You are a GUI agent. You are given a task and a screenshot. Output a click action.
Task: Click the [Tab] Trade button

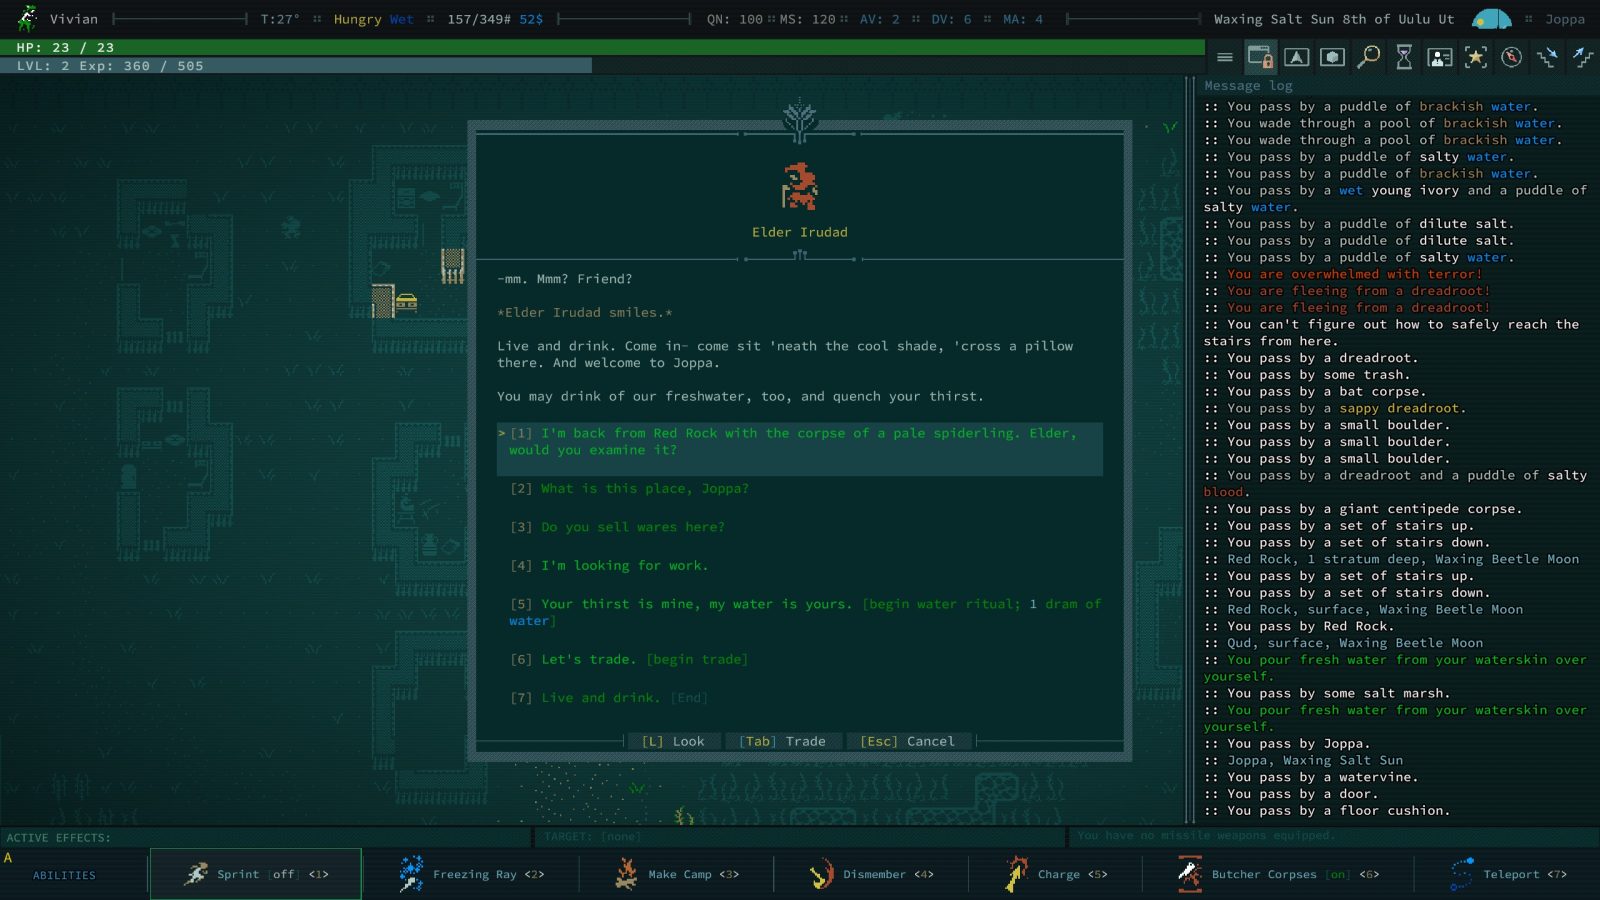coord(782,742)
